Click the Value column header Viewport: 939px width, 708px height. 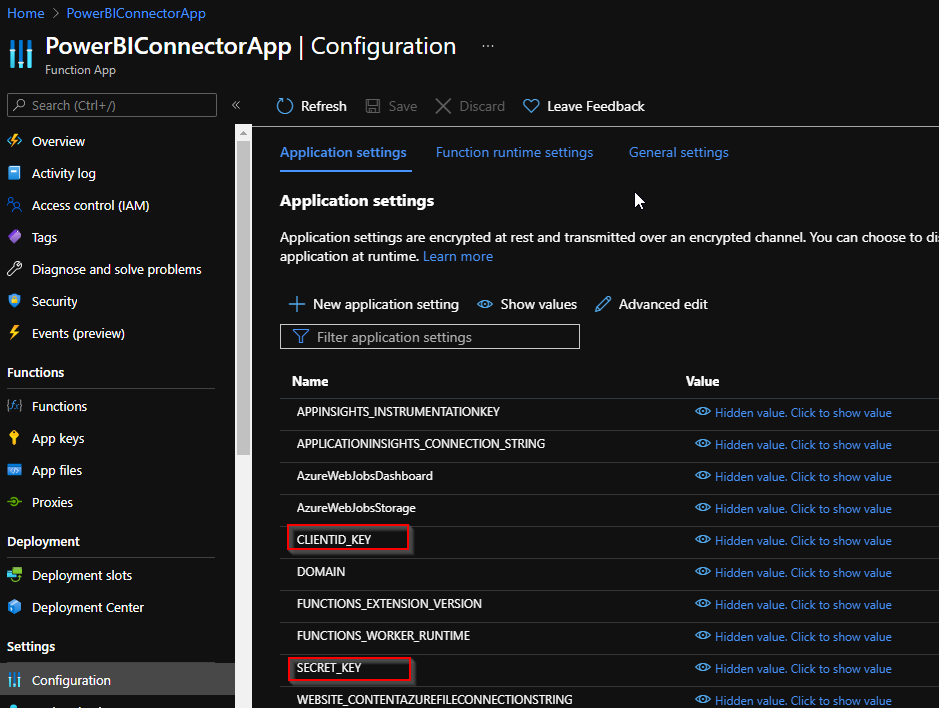point(702,381)
